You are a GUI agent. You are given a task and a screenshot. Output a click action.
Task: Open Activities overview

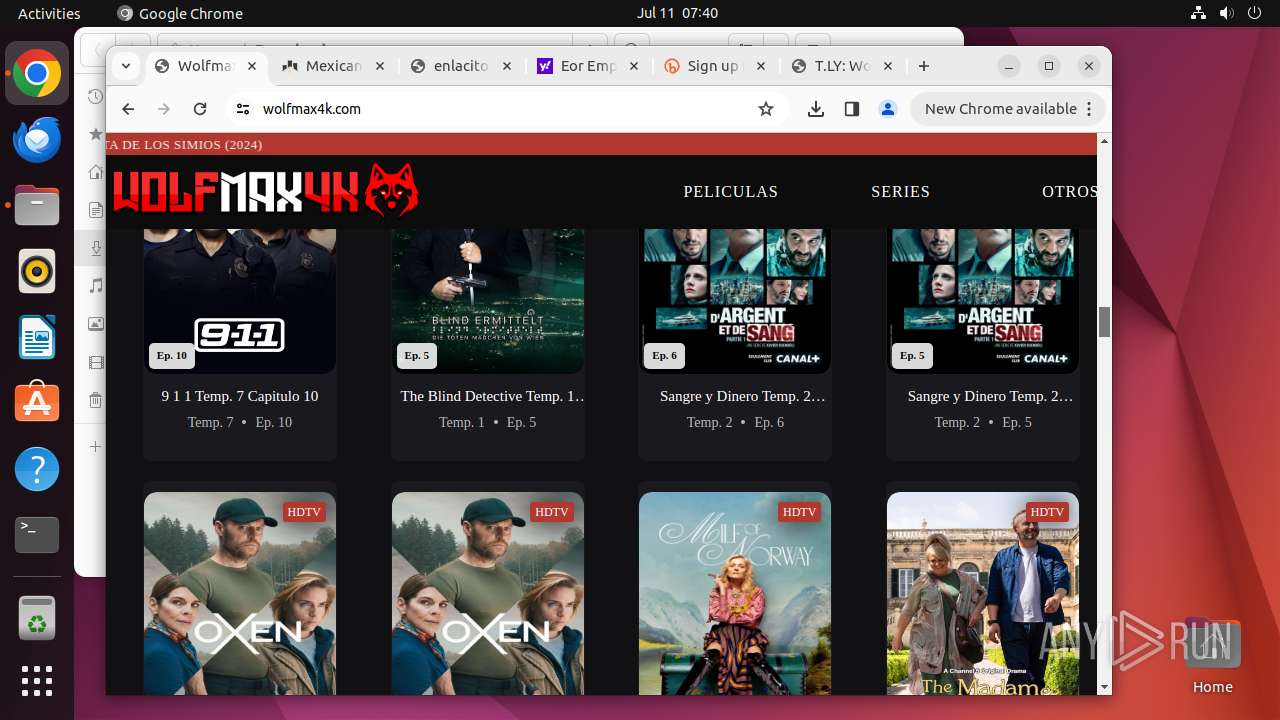(49, 13)
